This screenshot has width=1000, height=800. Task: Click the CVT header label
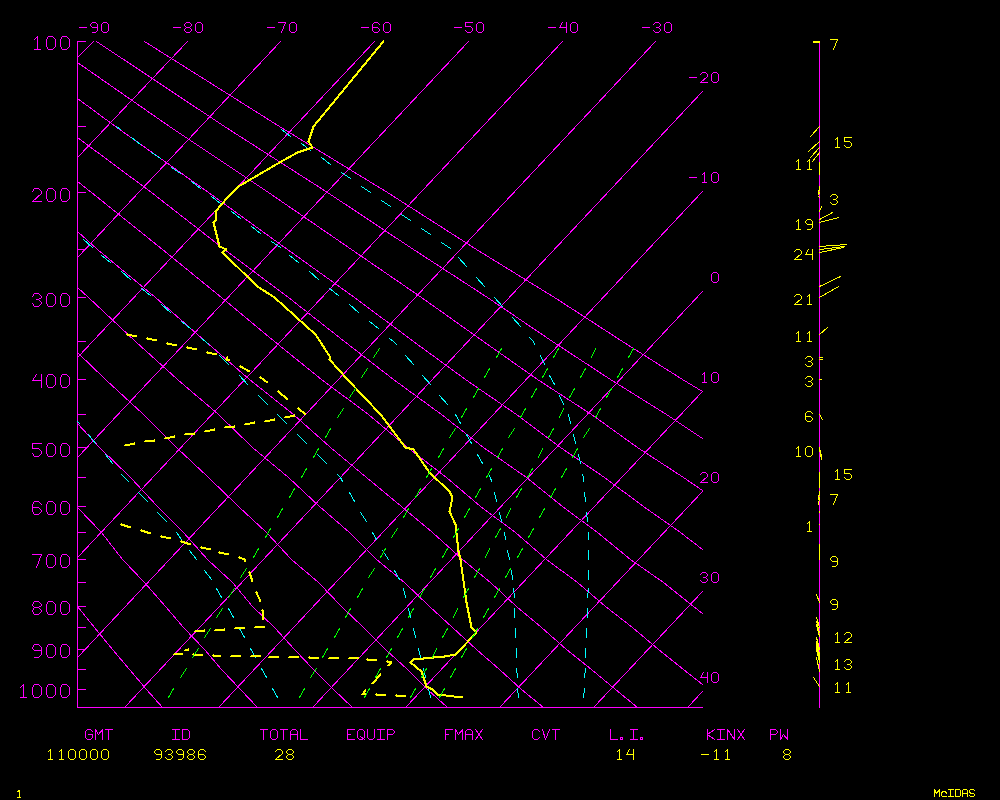point(545,735)
